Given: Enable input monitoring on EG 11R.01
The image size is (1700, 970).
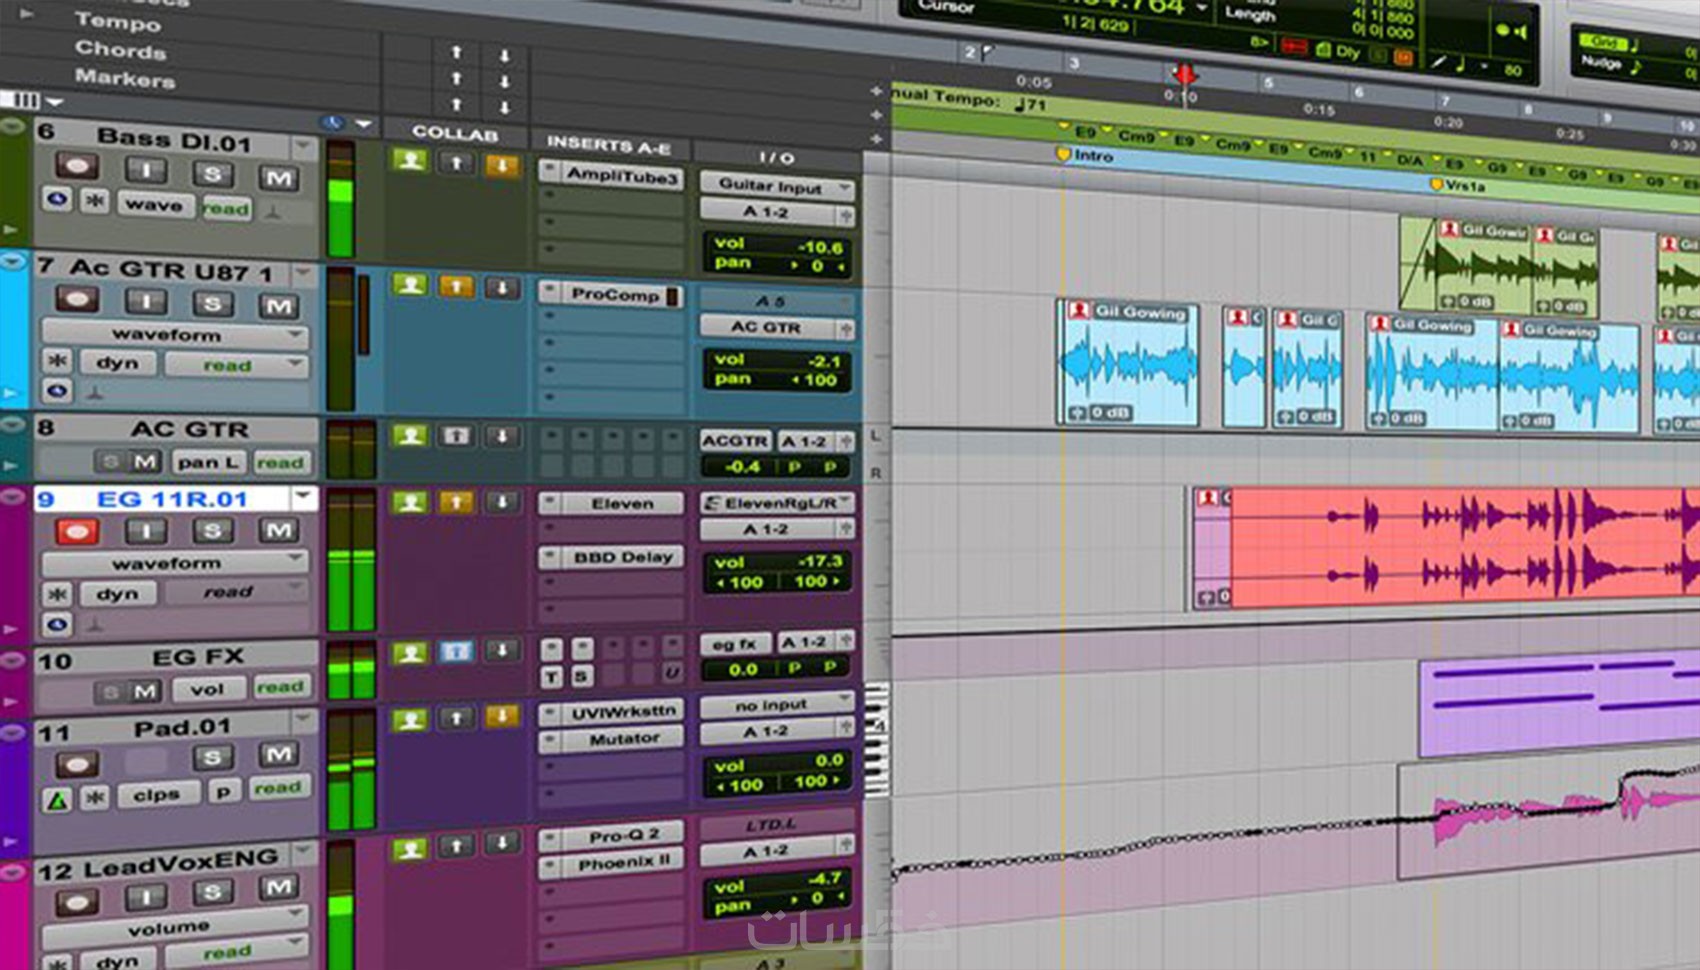Looking at the screenshot, I should 146,531.
